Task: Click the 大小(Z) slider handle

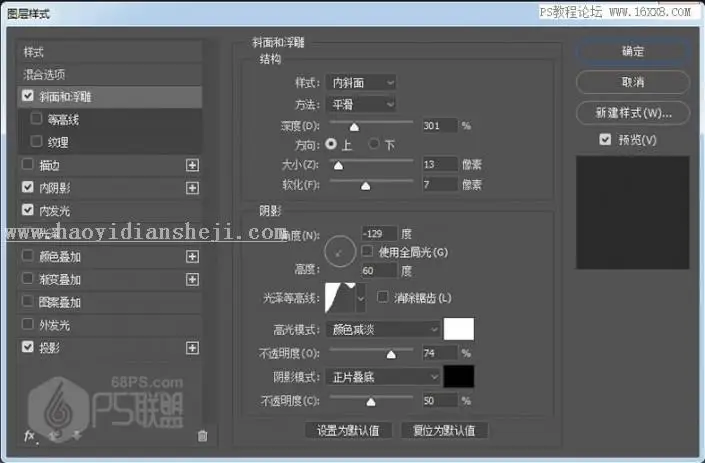Action: [x=338, y=166]
